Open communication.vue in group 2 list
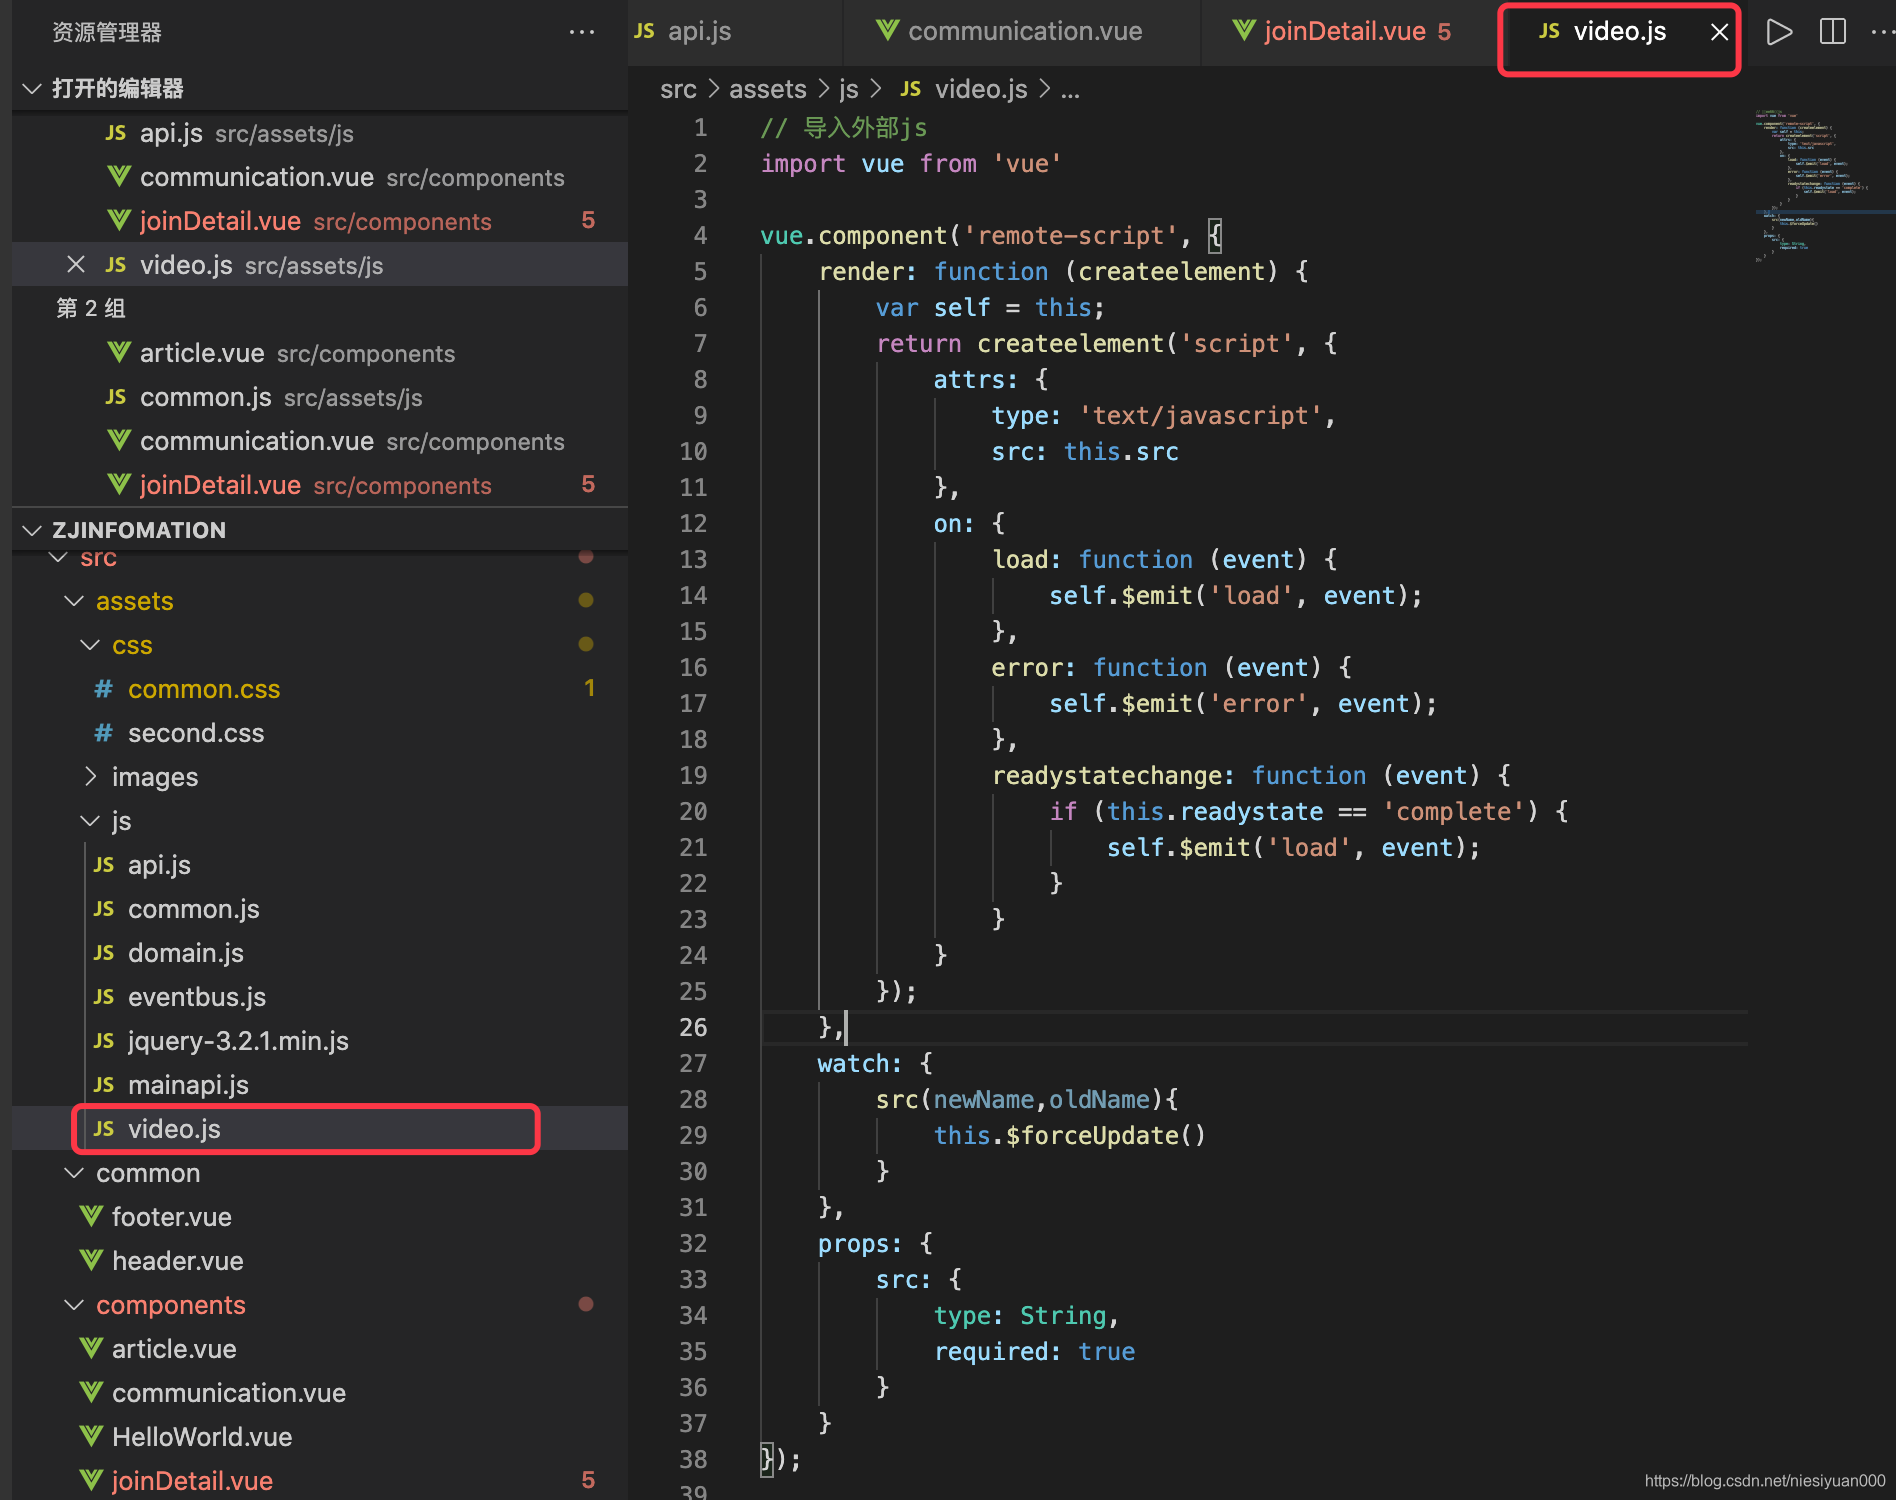 tap(320, 441)
